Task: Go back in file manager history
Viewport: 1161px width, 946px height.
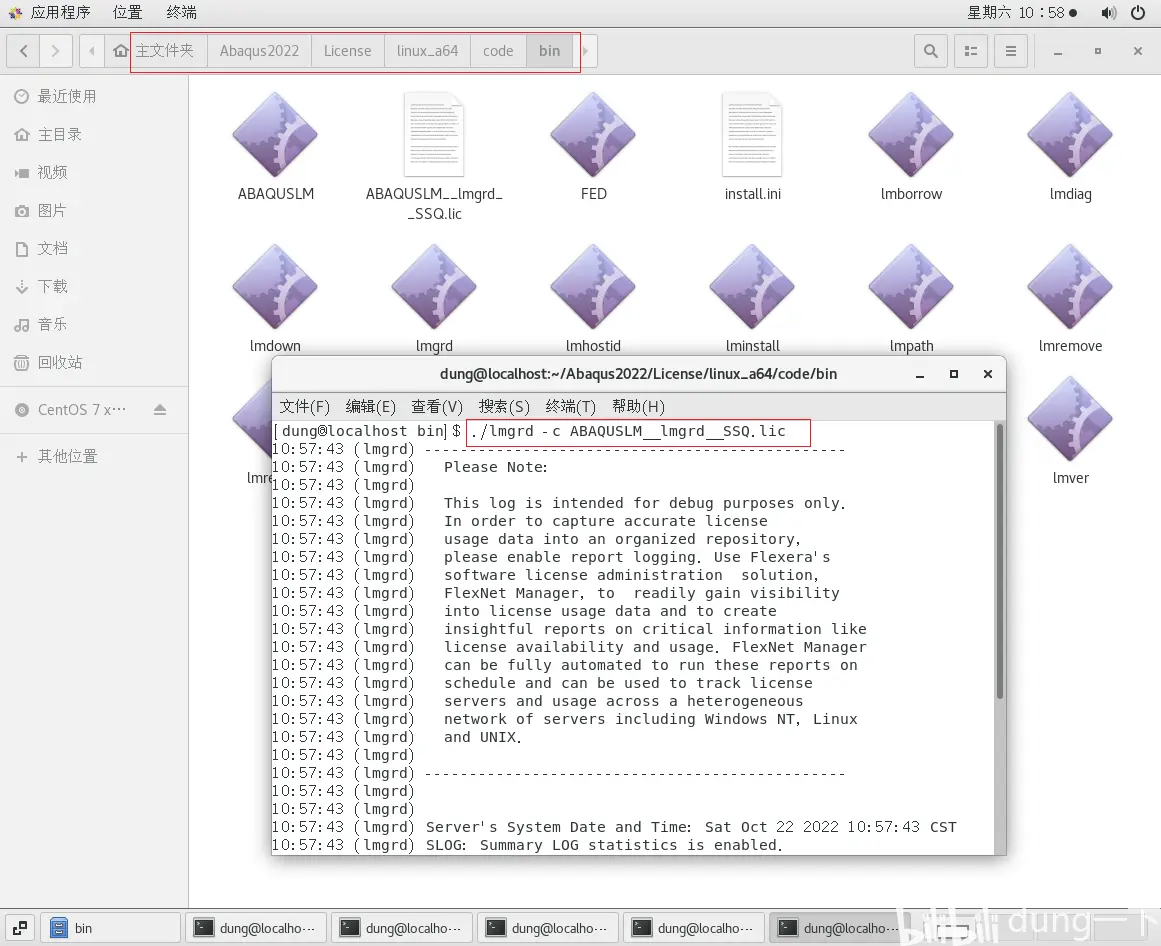Action: [24, 51]
